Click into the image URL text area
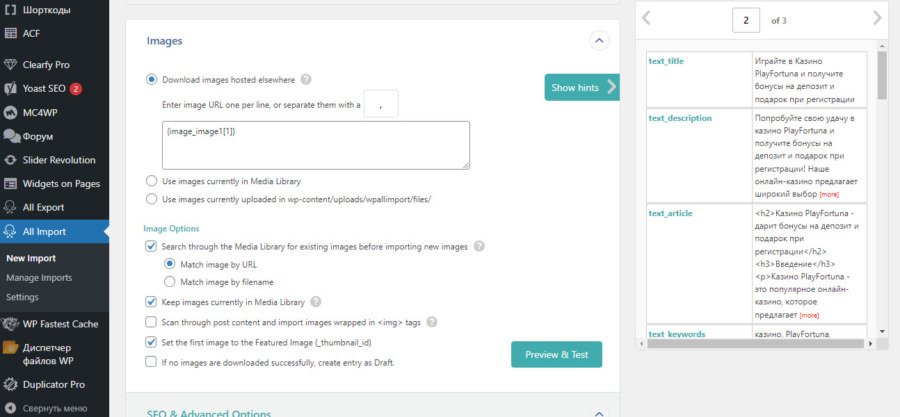The width and height of the screenshot is (900, 417). 316,145
